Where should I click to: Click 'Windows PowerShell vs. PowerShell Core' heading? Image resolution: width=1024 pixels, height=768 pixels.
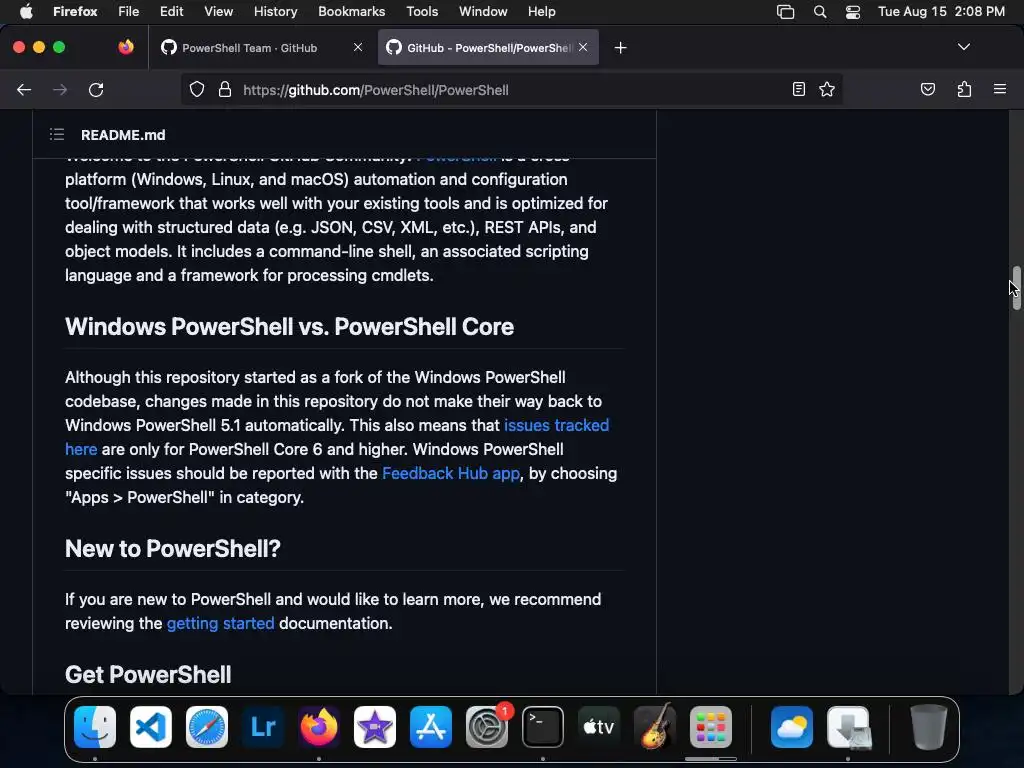pyautogui.click(x=289, y=326)
